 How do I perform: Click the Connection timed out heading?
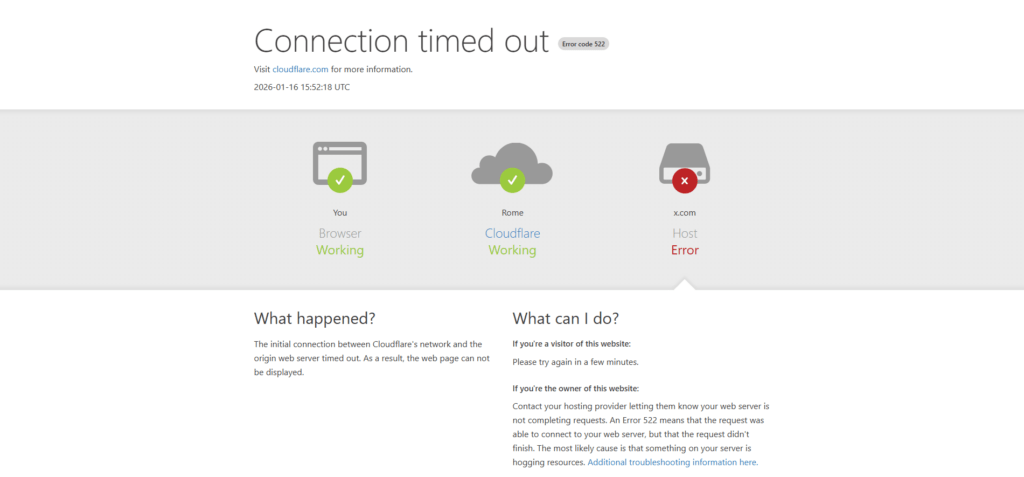coord(401,41)
